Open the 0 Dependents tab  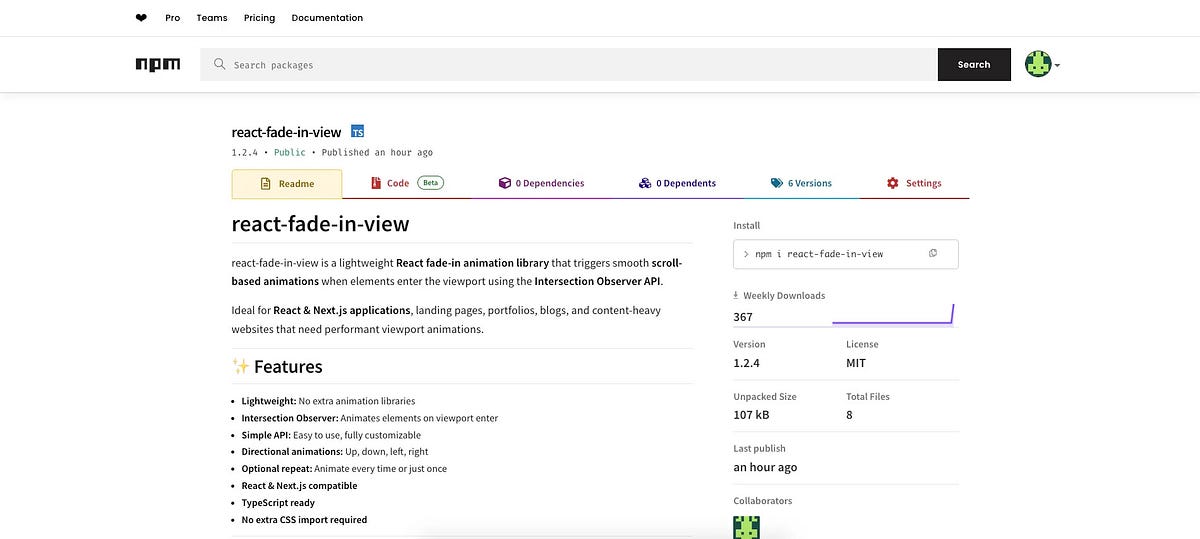point(677,183)
